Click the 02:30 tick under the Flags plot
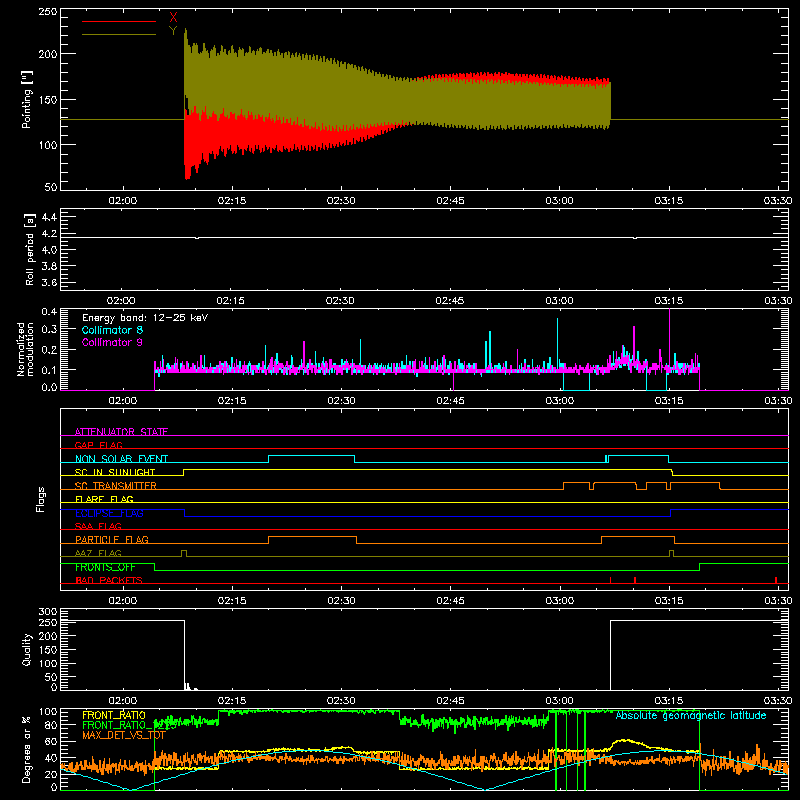Screen dimensions: 800x800 [341, 601]
